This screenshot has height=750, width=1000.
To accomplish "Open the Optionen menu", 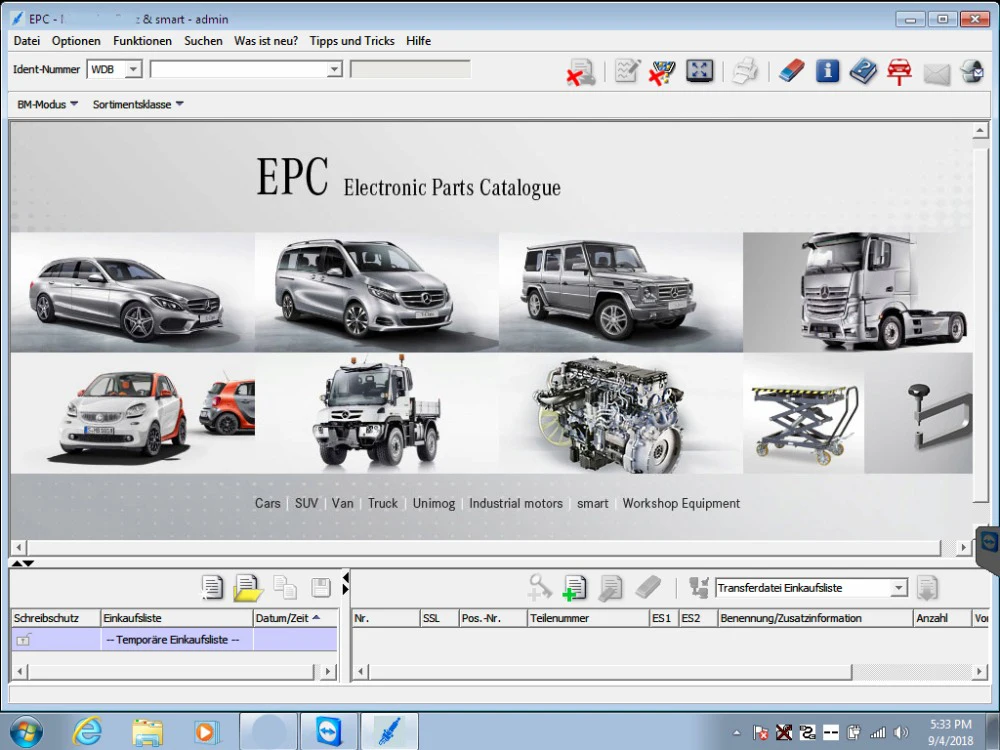I will click(x=76, y=41).
